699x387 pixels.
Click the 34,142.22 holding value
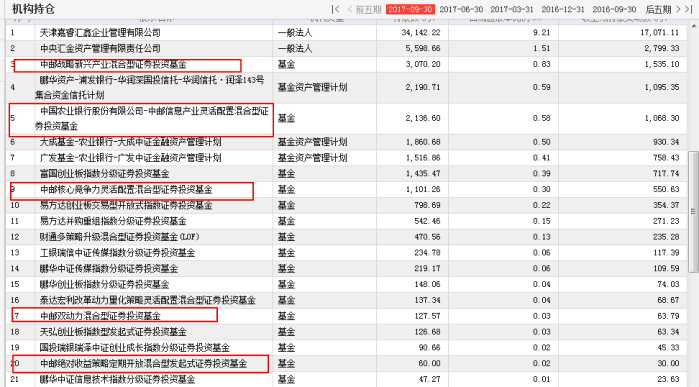click(420, 33)
